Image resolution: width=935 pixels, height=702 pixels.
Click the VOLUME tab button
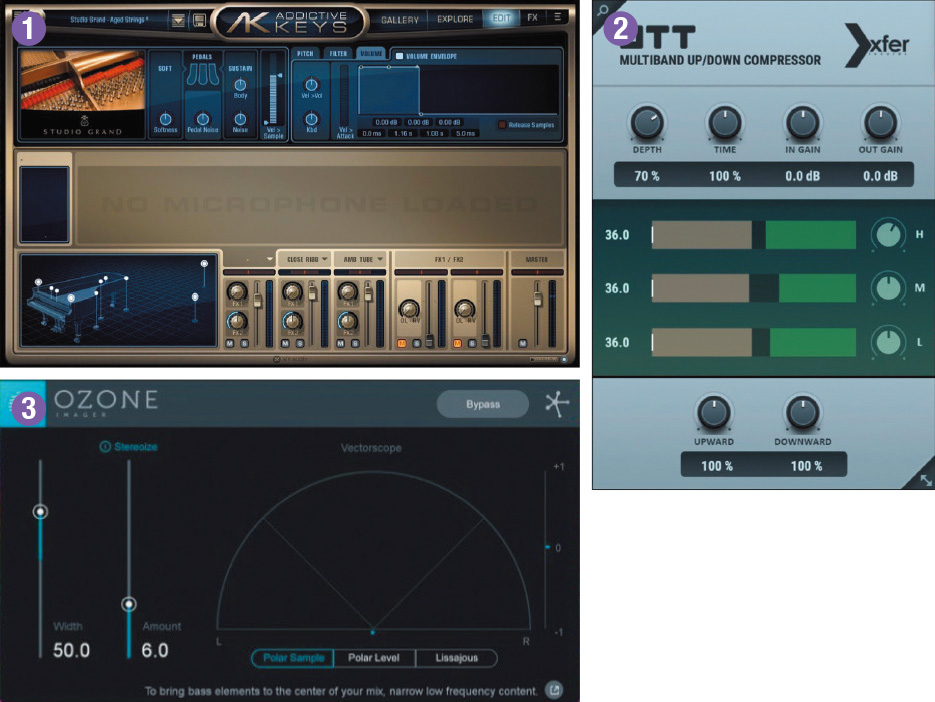coord(371,54)
